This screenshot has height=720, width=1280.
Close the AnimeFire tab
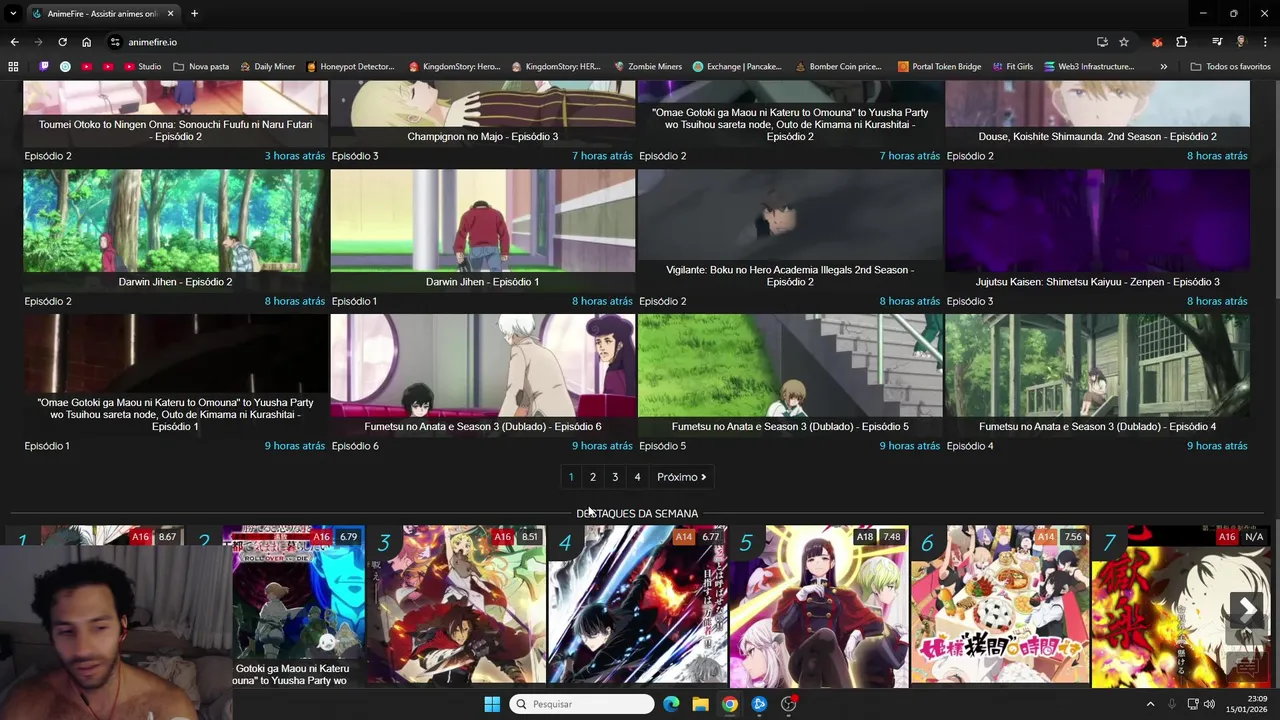click(x=170, y=14)
